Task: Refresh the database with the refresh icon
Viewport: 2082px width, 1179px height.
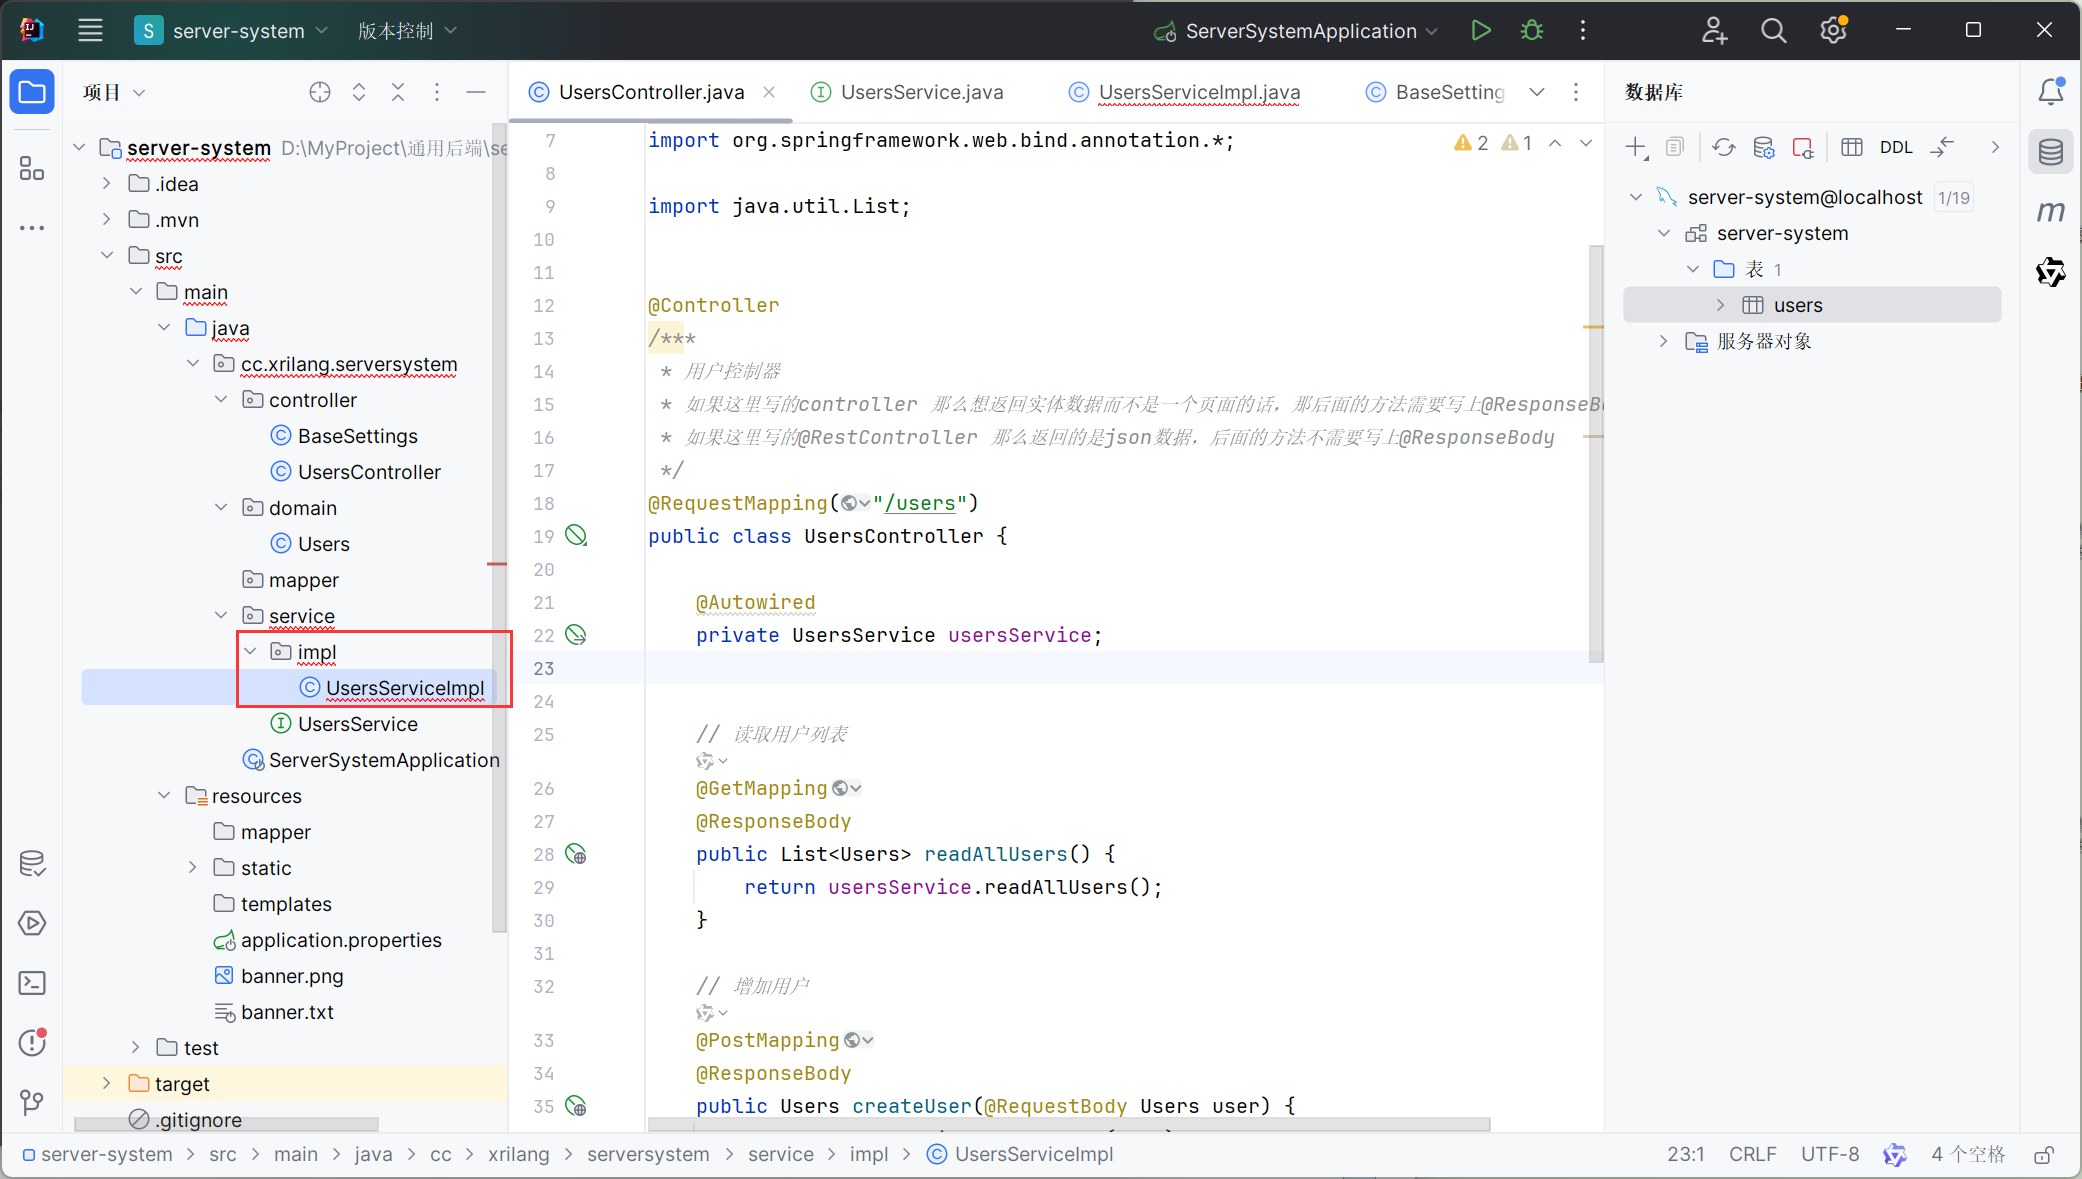Action: coord(1724,147)
